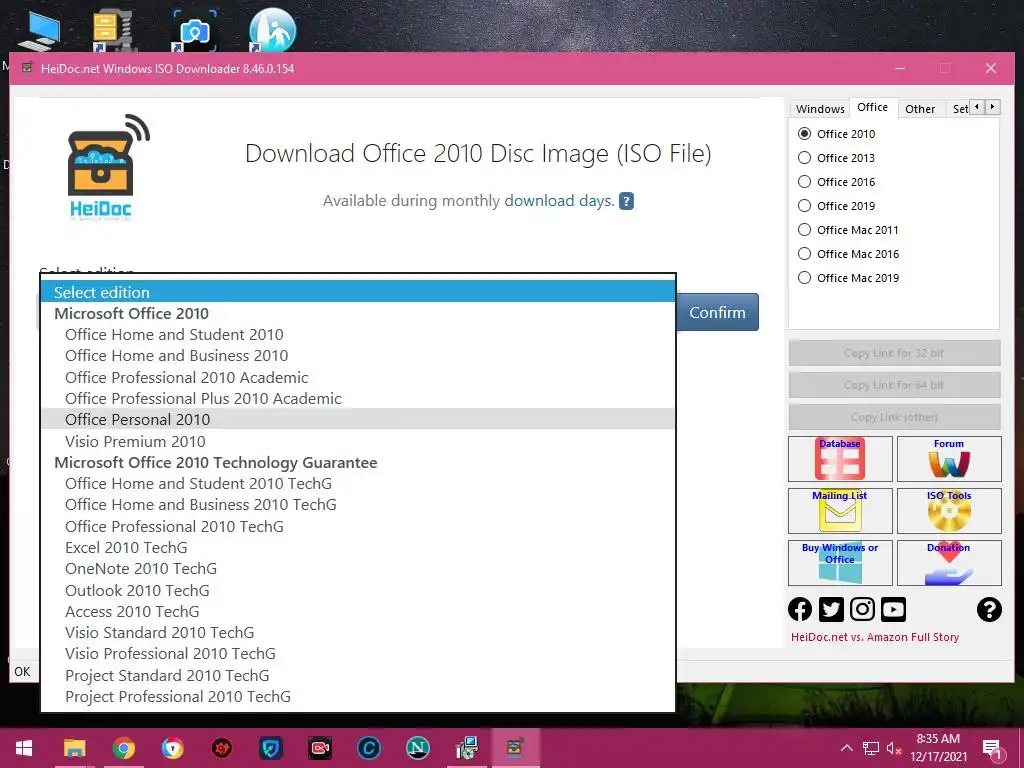This screenshot has height=768, width=1024.
Task: Select the Office 2013 radio button
Action: (805, 158)
